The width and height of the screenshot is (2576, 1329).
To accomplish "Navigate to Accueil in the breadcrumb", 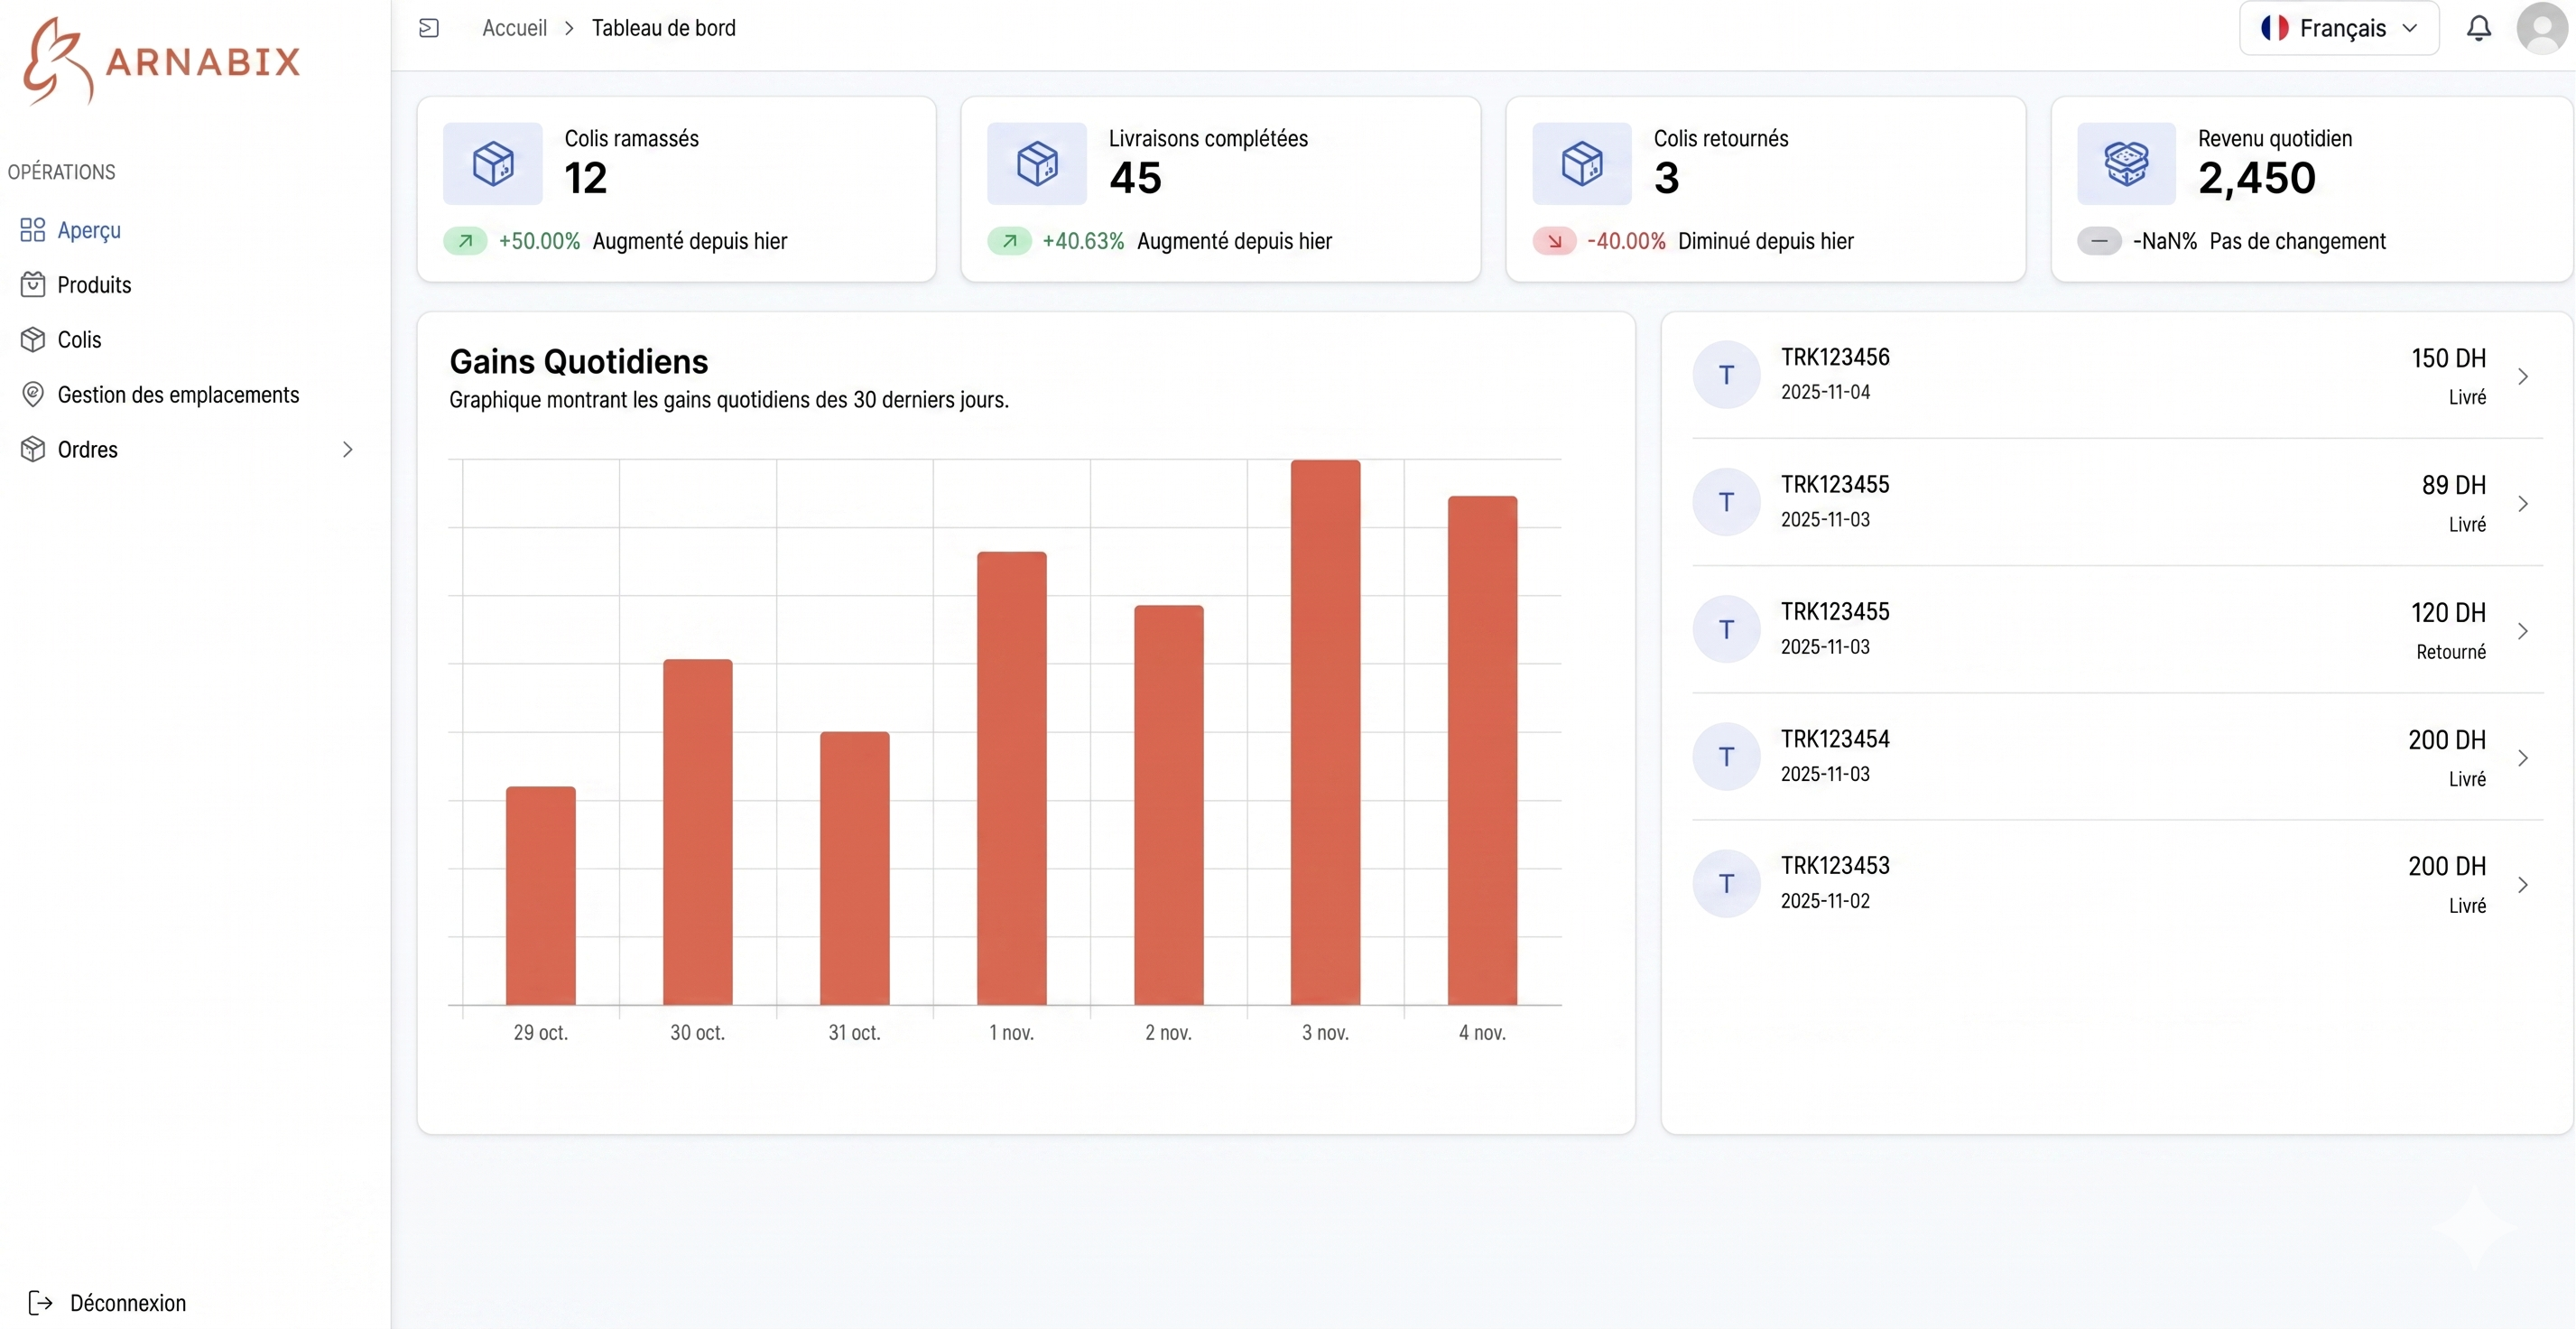I will pyautogui.click(x=513, y=28).
